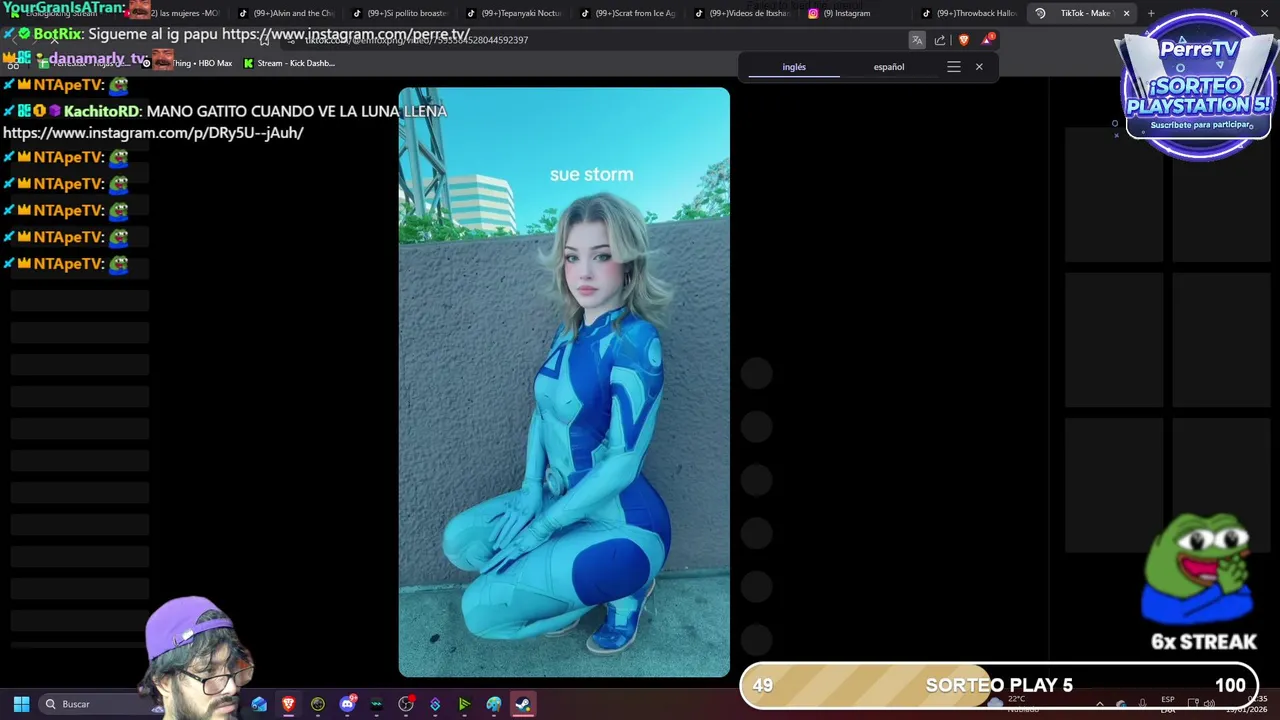Select 'inglés' in the translate popup
The height and width of the screenshot is (720, 1280).
794,67
